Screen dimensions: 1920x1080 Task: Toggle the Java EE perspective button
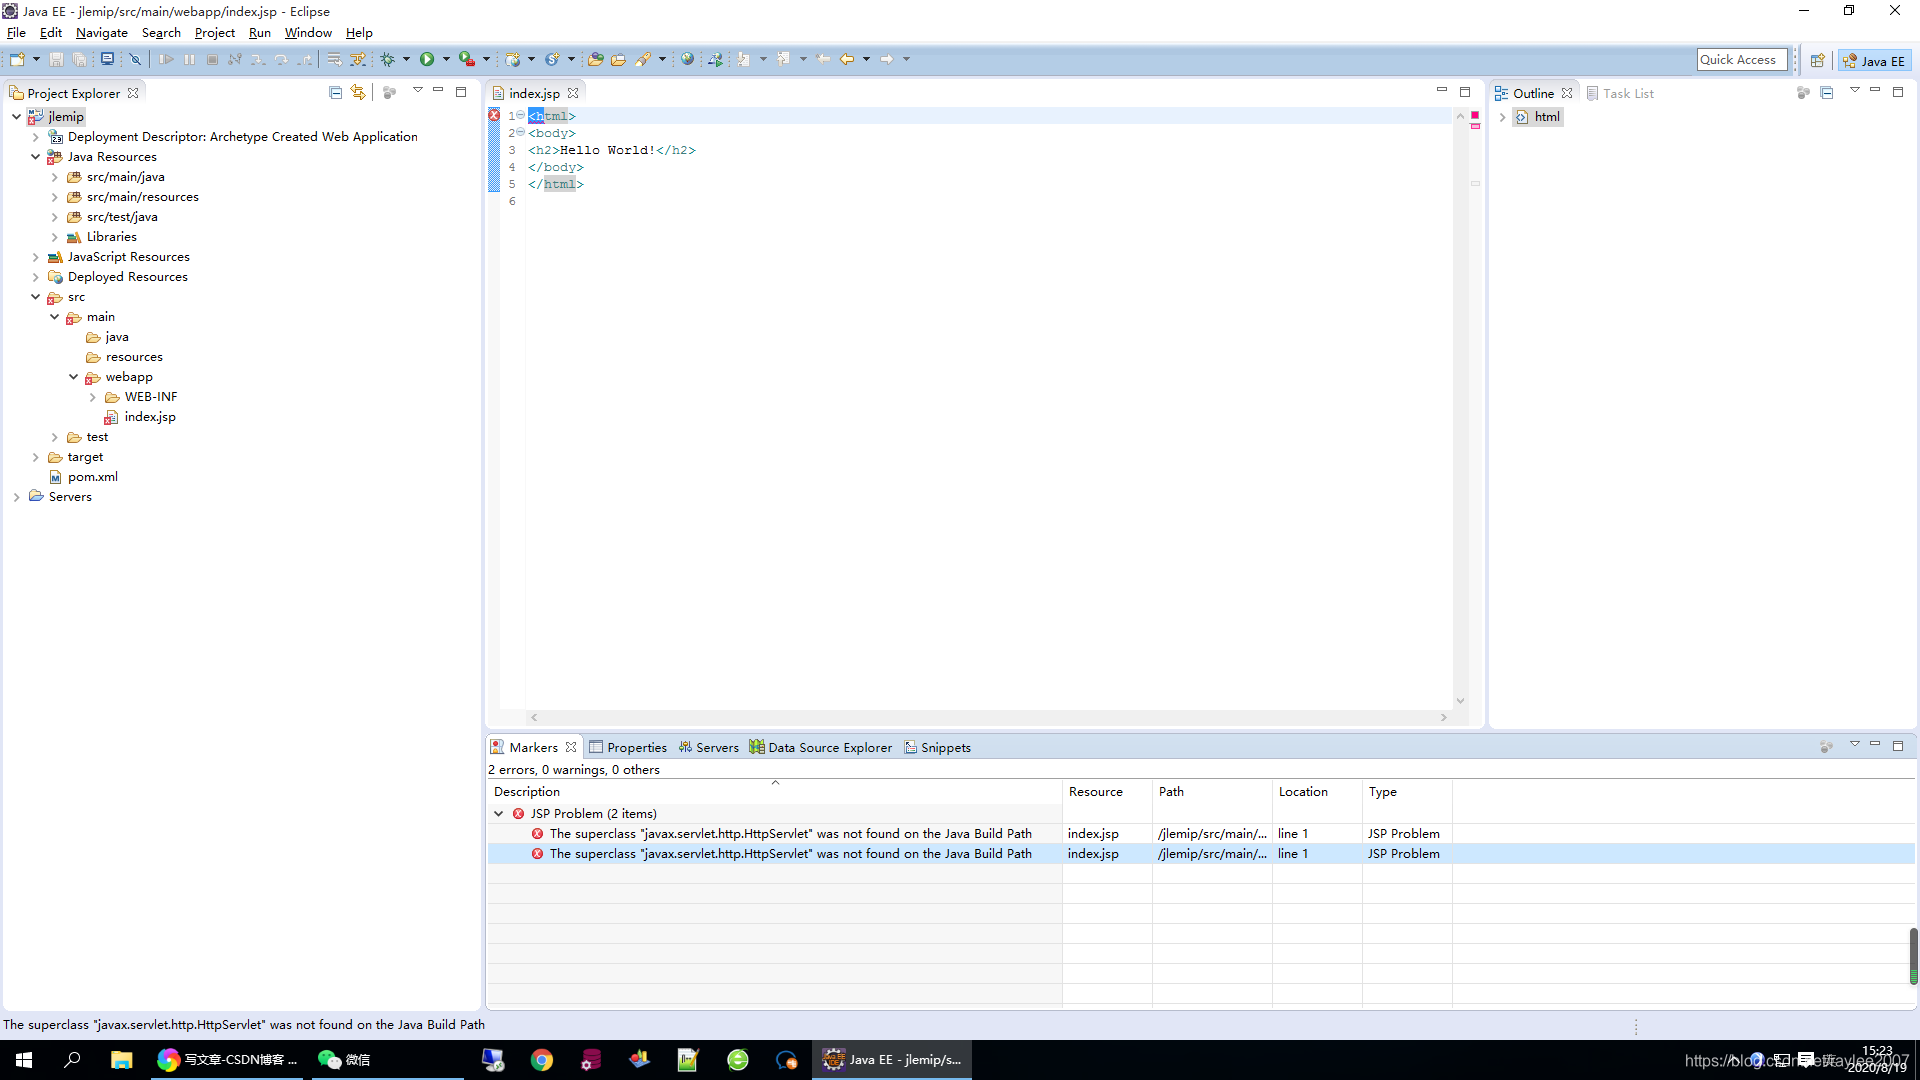(x=1874, y=61)
